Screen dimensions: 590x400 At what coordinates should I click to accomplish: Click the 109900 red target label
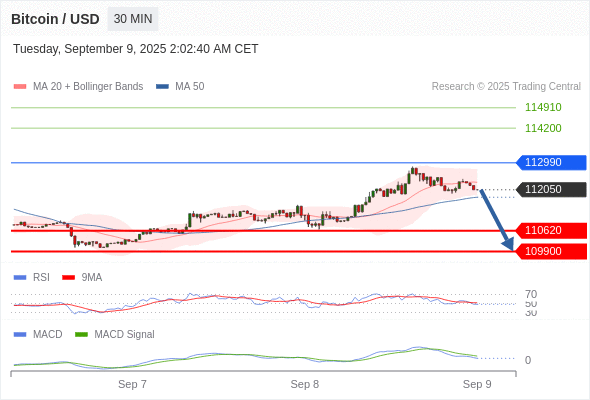coord(551,251)
